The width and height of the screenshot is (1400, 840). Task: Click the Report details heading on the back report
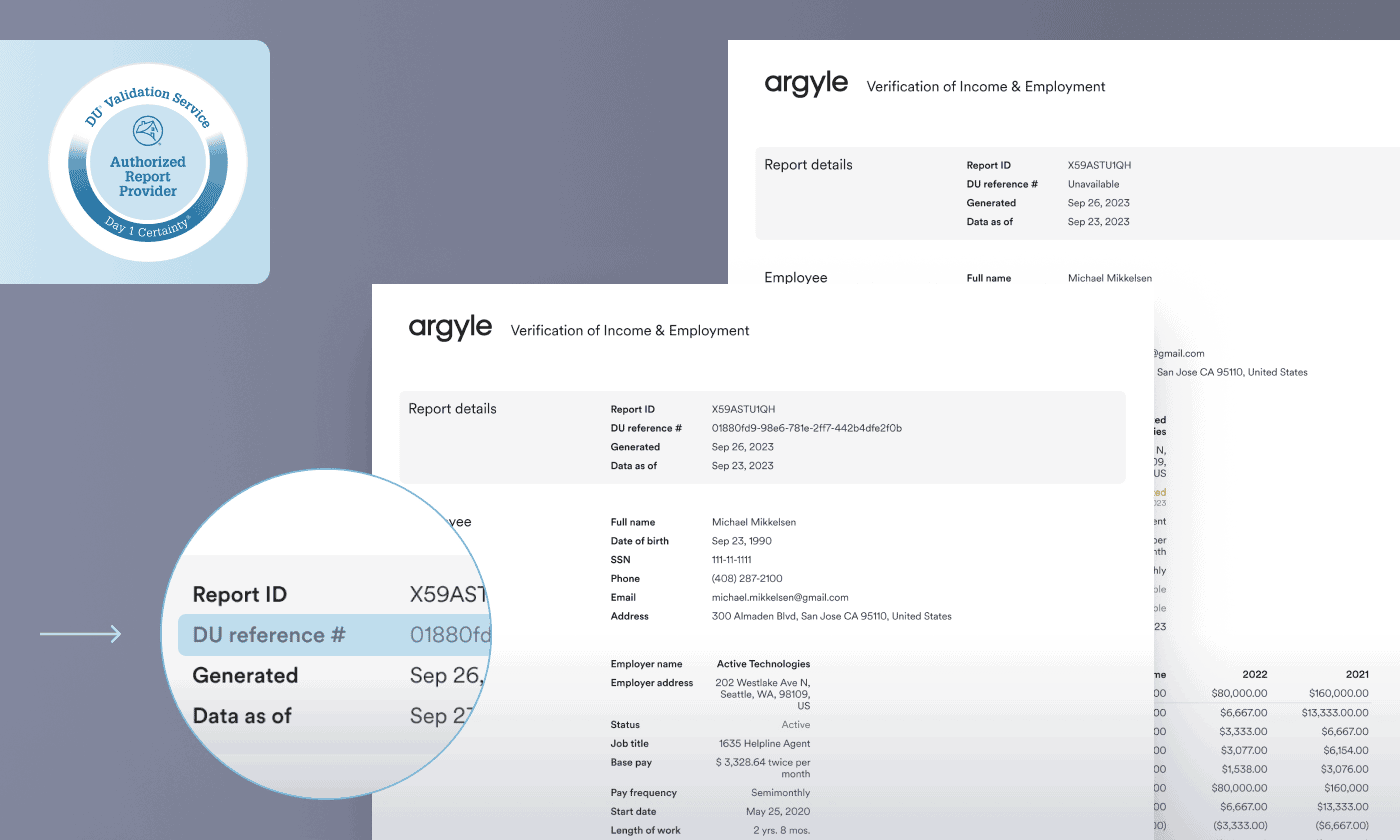pyautogui.click(x=809, y=165)
